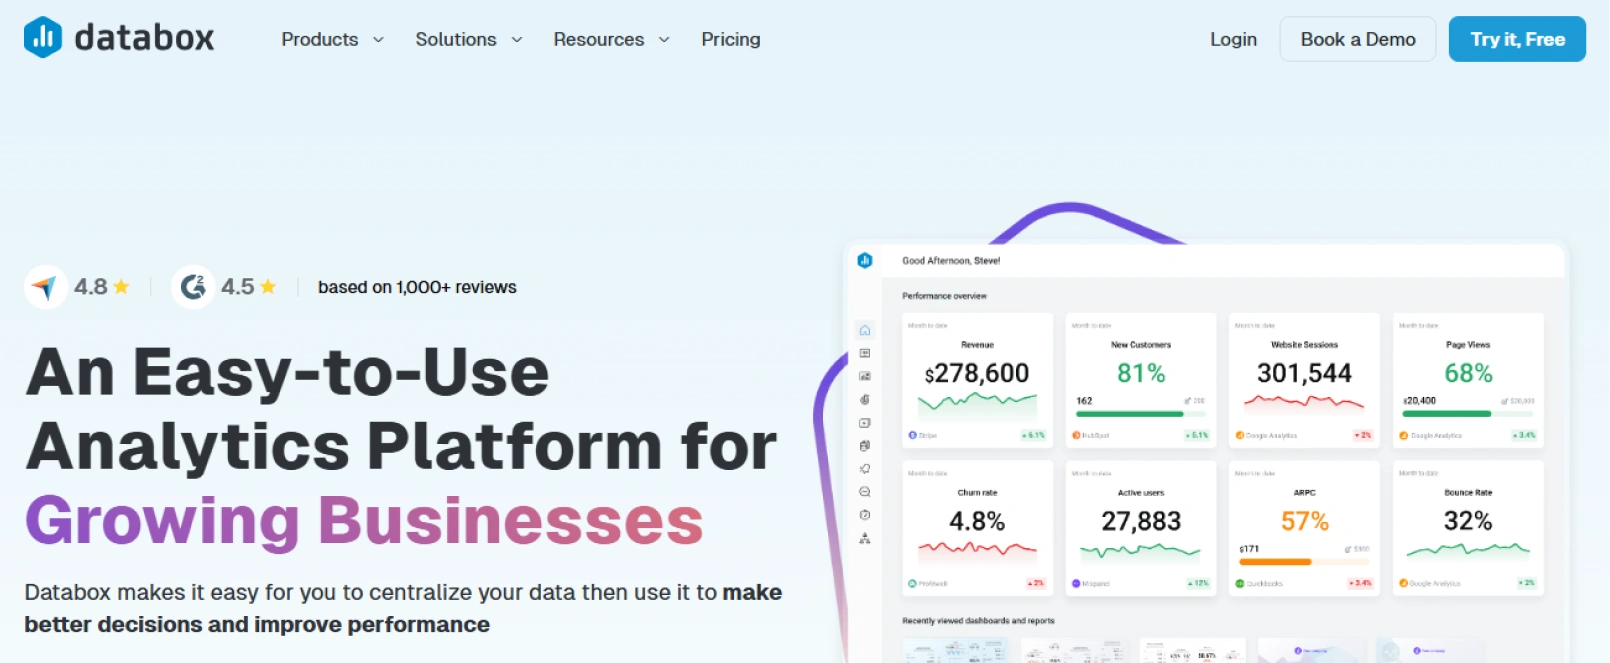Open the Products menu

(x=320, y=39)
